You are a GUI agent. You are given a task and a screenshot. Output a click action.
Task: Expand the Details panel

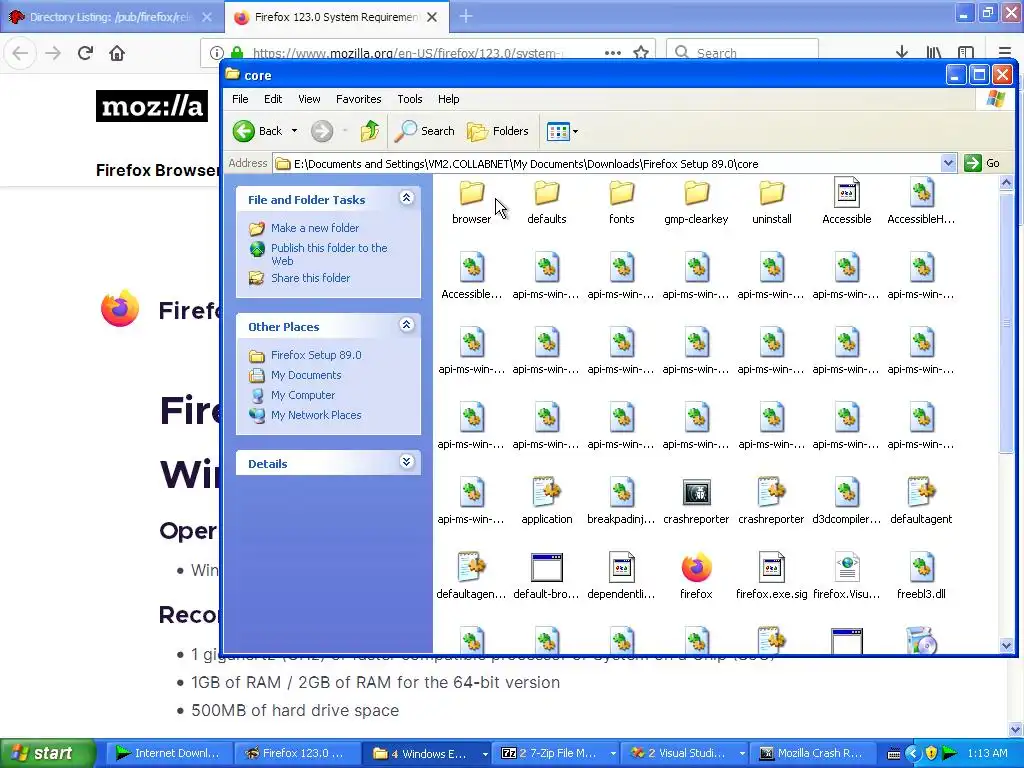[x=406, y=462]
